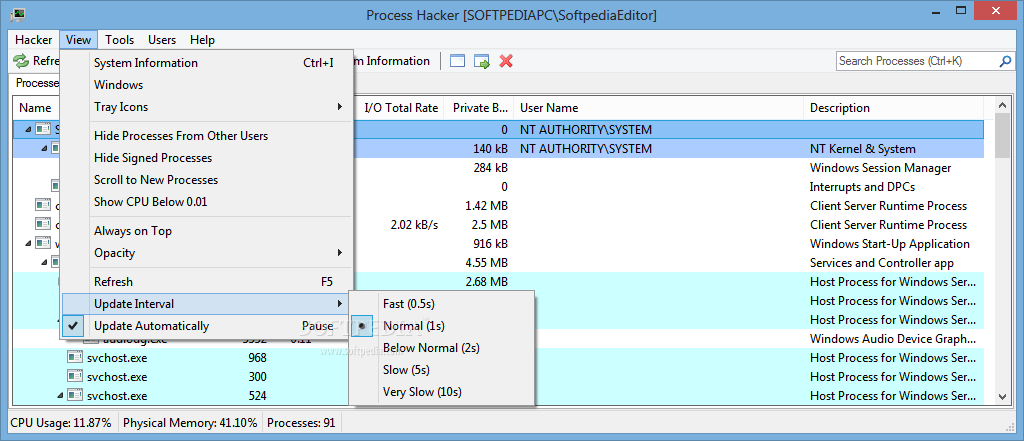Click the System Information toolbar button text

click(x=392, y=61)
